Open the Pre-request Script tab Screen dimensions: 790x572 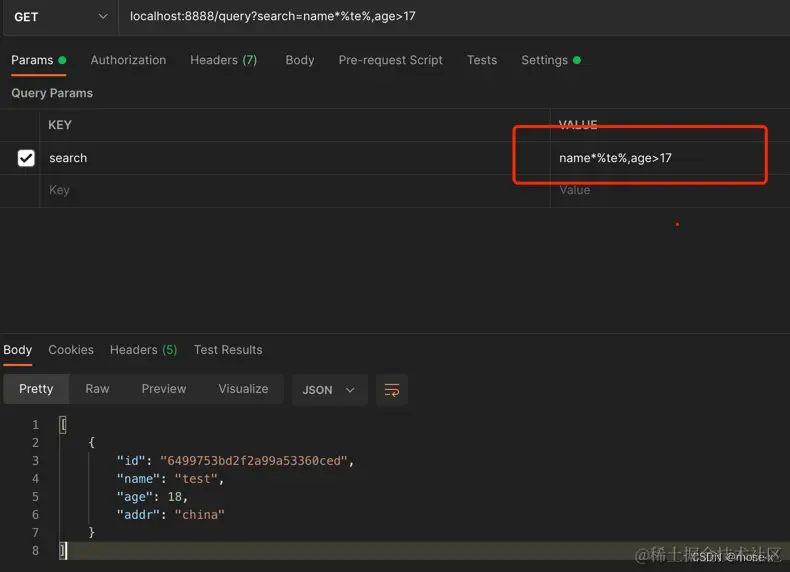390,60
